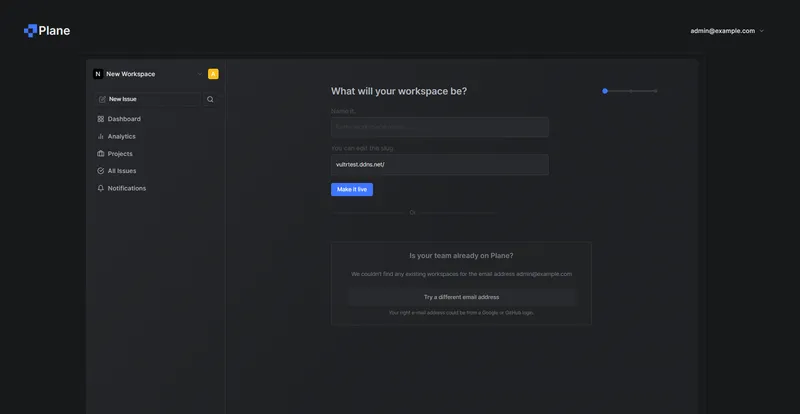Click the yellow 'A' user avatar
This screenshot has height=414, width=800.
click(213, 74)
